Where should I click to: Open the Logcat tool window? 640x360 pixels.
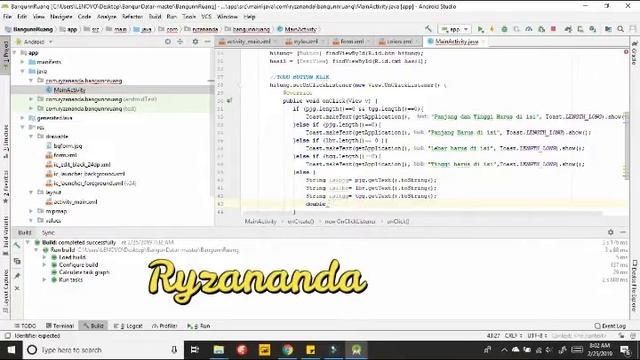click(x=128, y=326)
